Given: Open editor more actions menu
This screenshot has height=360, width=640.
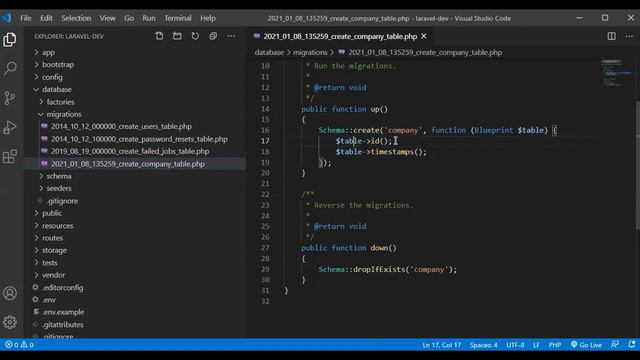Looking at the screenshot, I should pyautogui.click(x=629, y=36).
